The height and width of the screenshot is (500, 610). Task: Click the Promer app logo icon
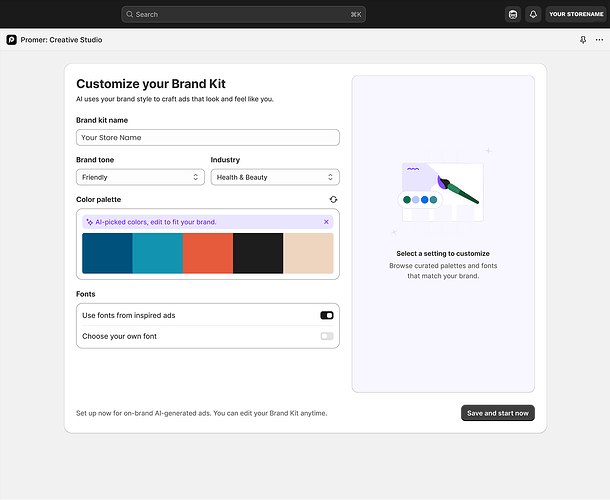(12, 40)
